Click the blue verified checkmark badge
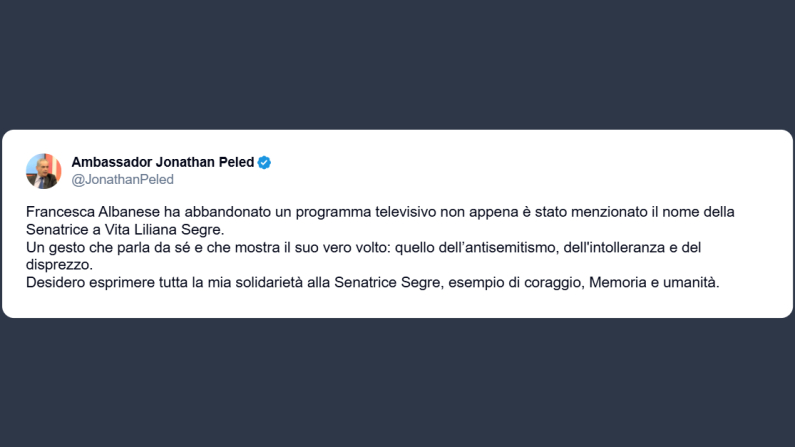Screen dimensions: 795x447 [264, 162]
